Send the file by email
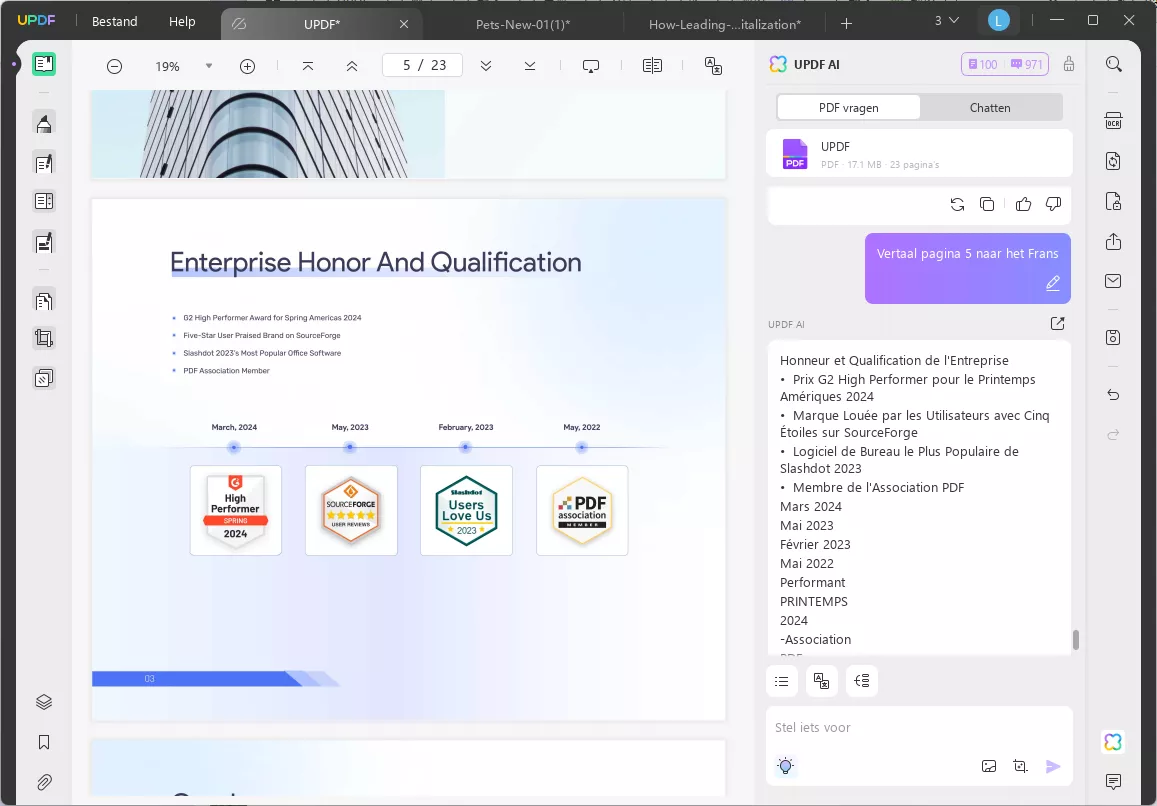Image resolution: width=1157 pixels, height=806 pixels. tap(1113, 281)
